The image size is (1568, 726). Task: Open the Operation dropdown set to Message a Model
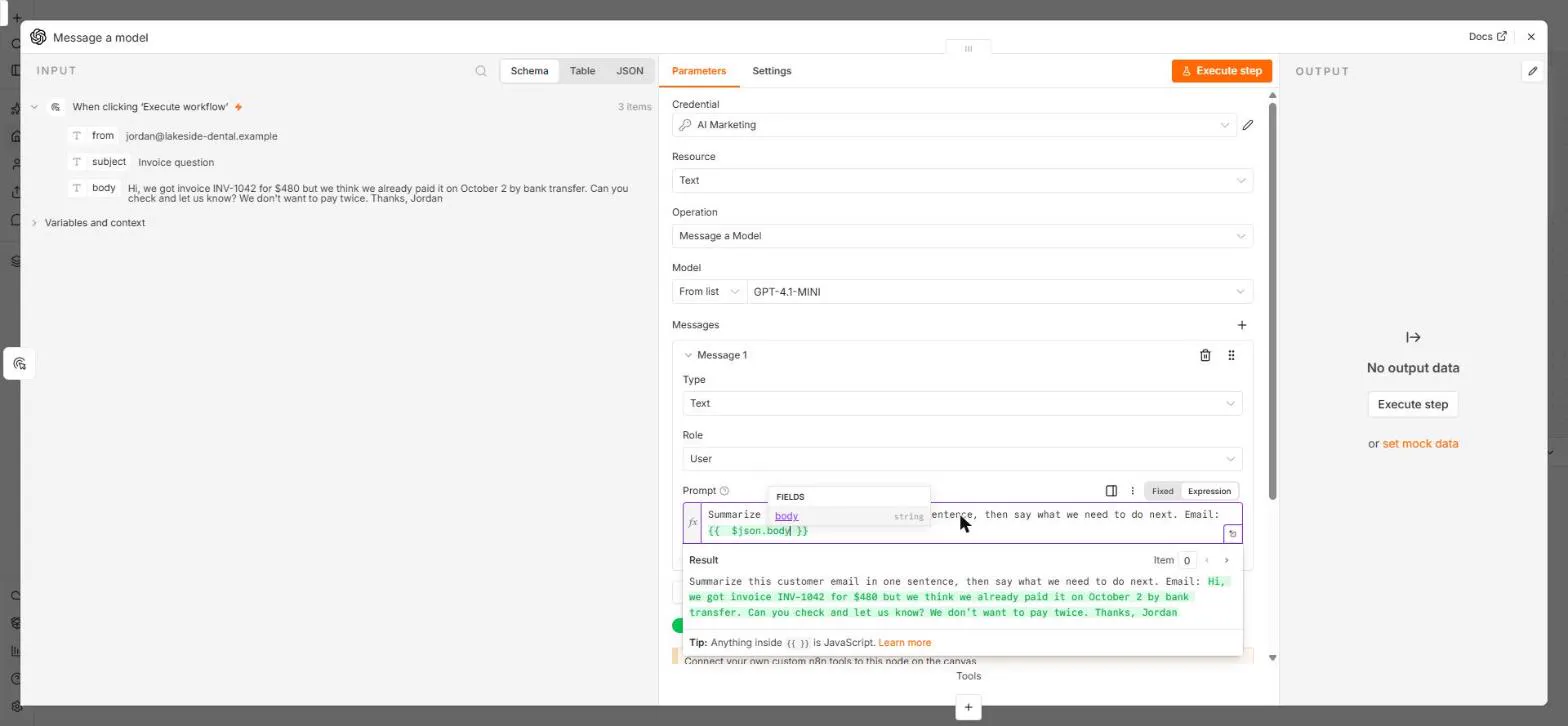click(x=962, y=236)
